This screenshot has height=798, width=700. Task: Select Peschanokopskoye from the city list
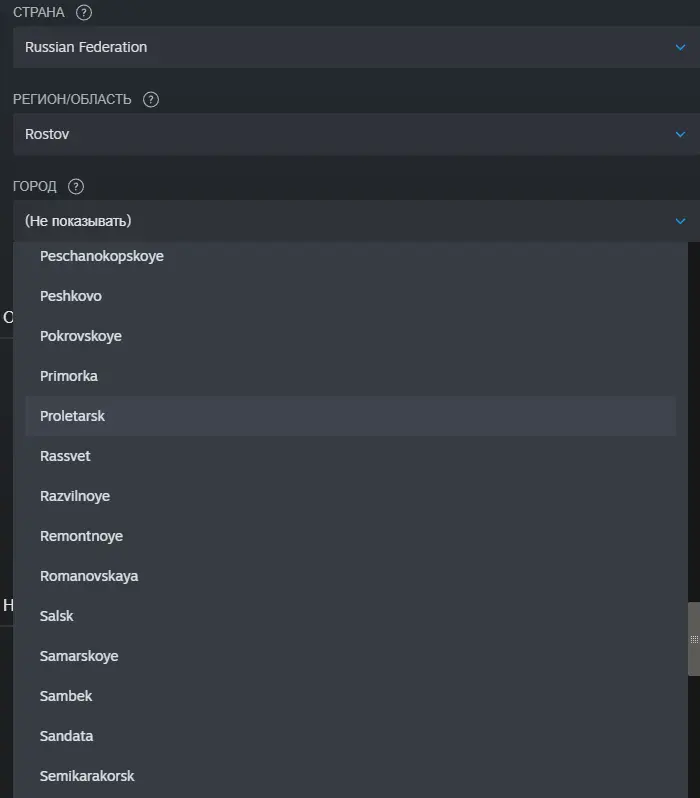(350, 256)
